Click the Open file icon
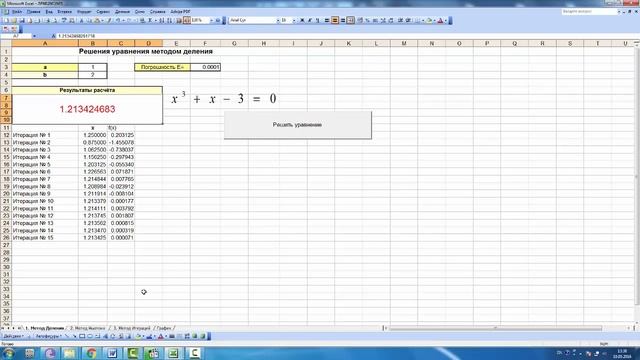The height and width of the screenshot is (360, 640). pyautogui.click(x=14, y=20)
